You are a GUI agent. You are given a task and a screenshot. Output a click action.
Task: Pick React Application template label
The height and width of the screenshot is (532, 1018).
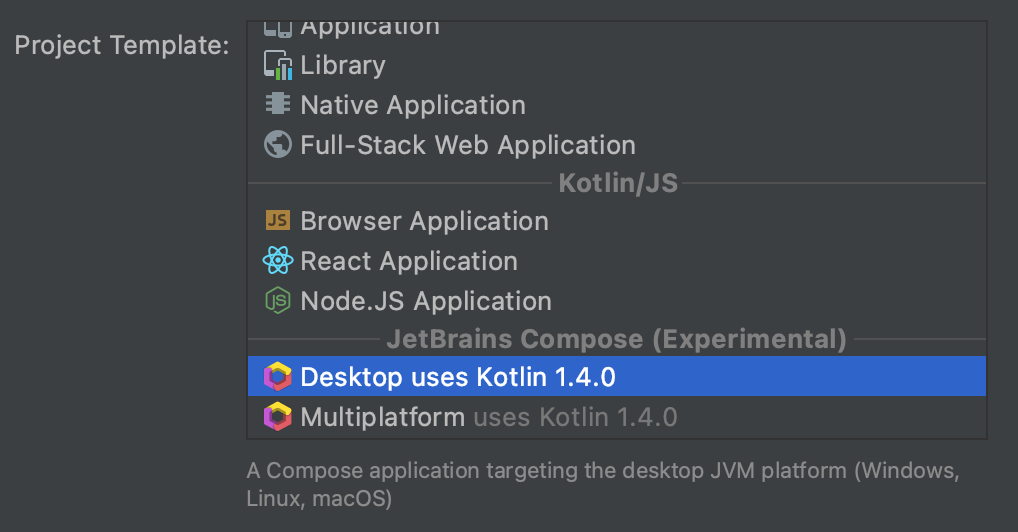point(409,261)
